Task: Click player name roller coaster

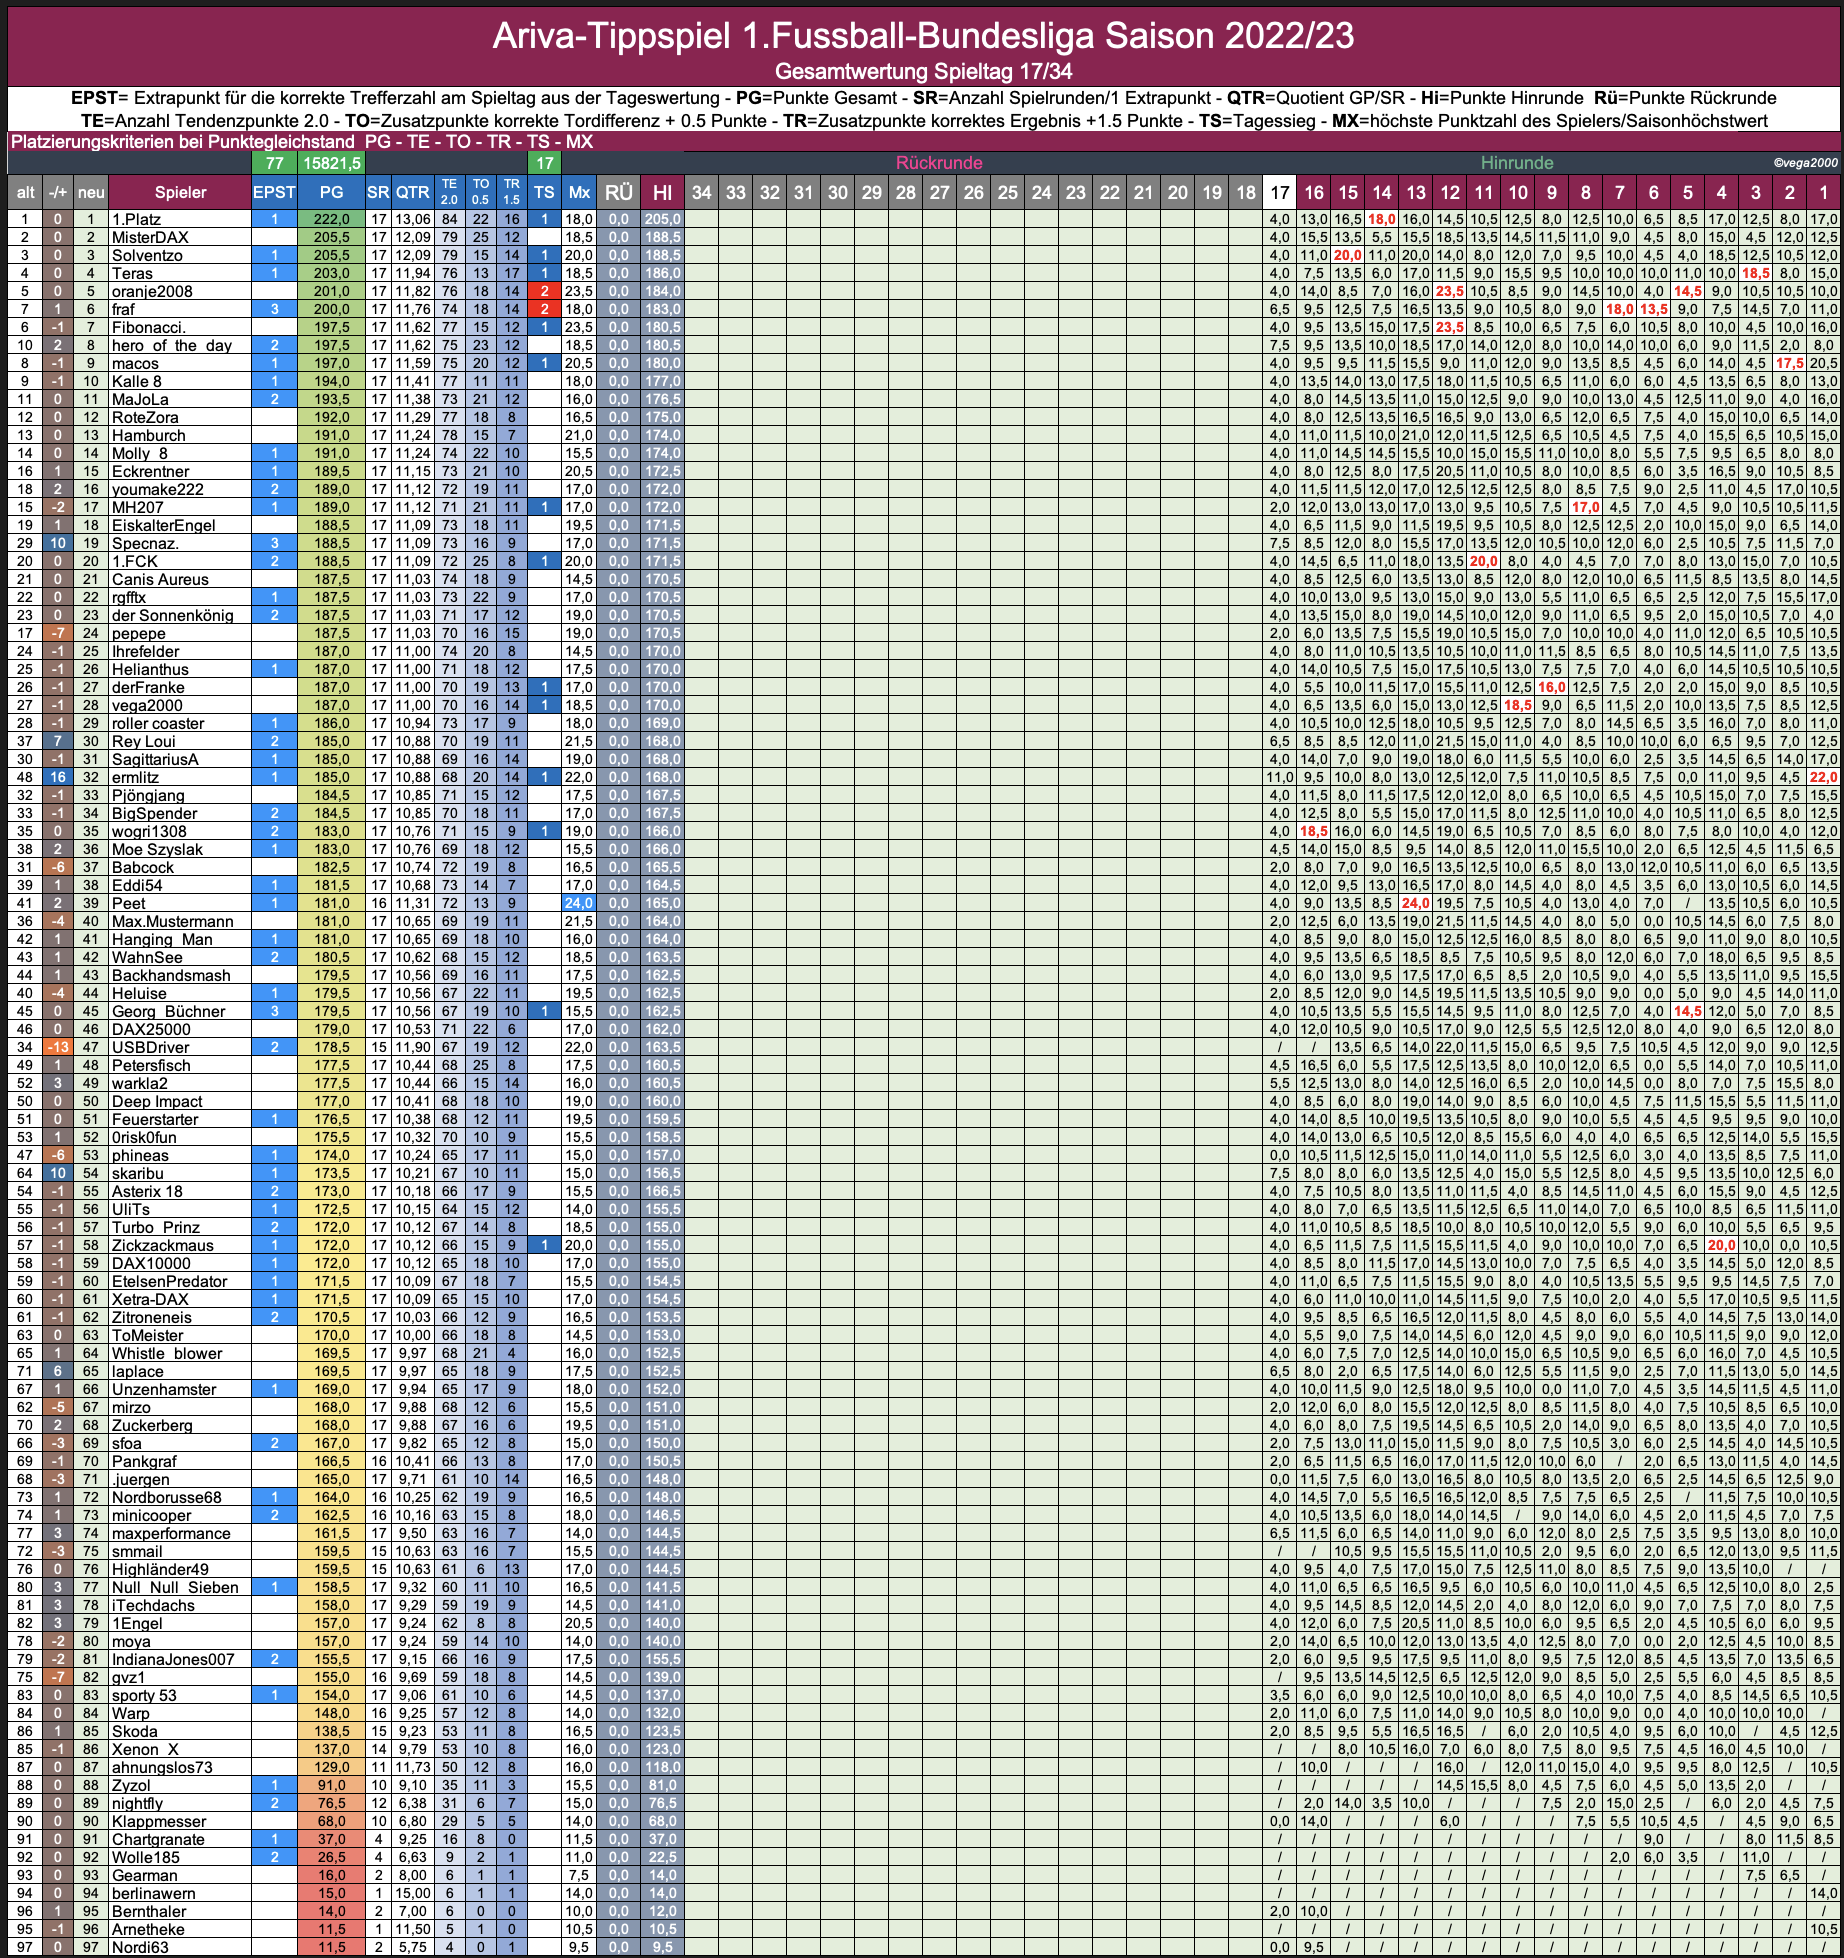Action: (x=158, y=723)
